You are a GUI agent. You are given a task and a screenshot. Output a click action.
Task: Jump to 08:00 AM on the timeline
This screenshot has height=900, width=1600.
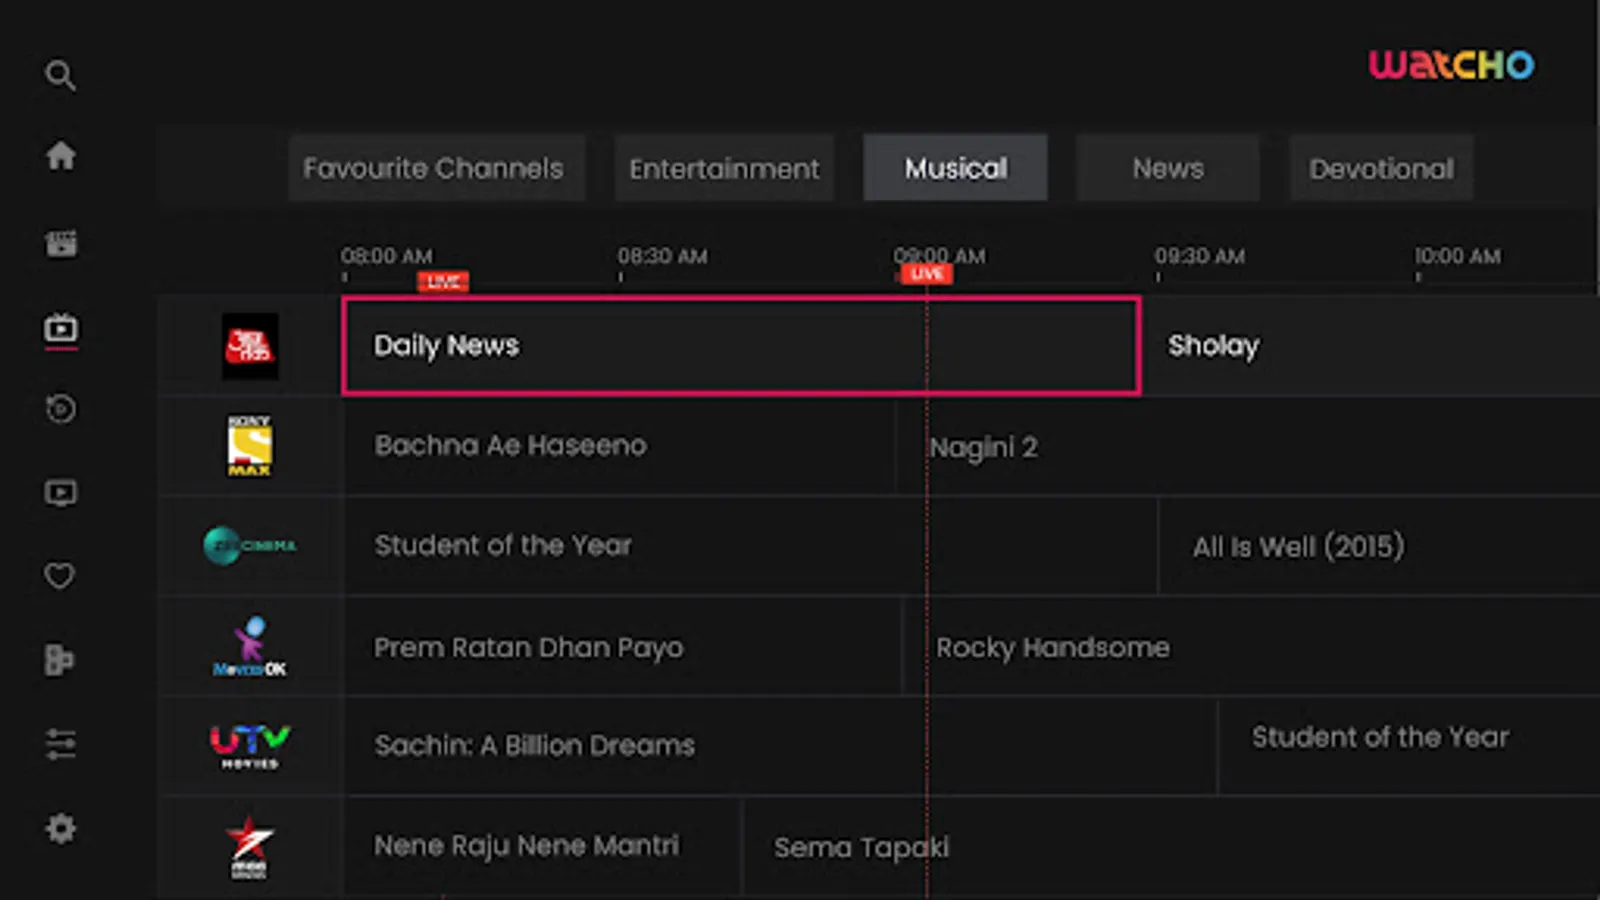(386, 256)
